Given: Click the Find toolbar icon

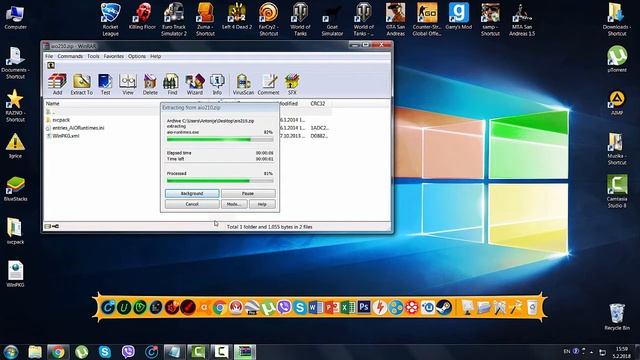Looking at the screenshot, I should point(172,84).
